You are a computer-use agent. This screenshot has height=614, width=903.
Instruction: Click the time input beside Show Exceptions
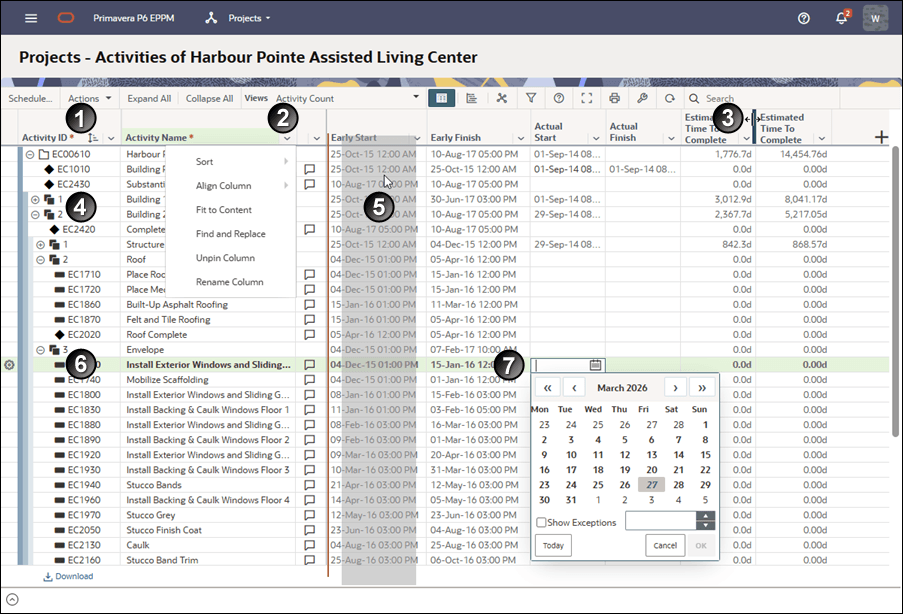661,521
